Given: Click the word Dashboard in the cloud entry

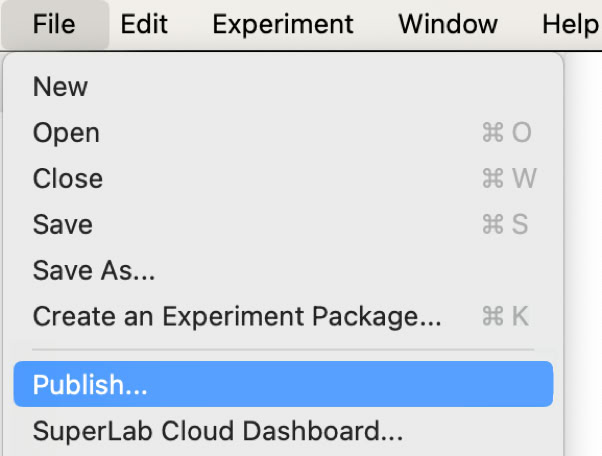Looking at the screenshot, I should (331, 432).
